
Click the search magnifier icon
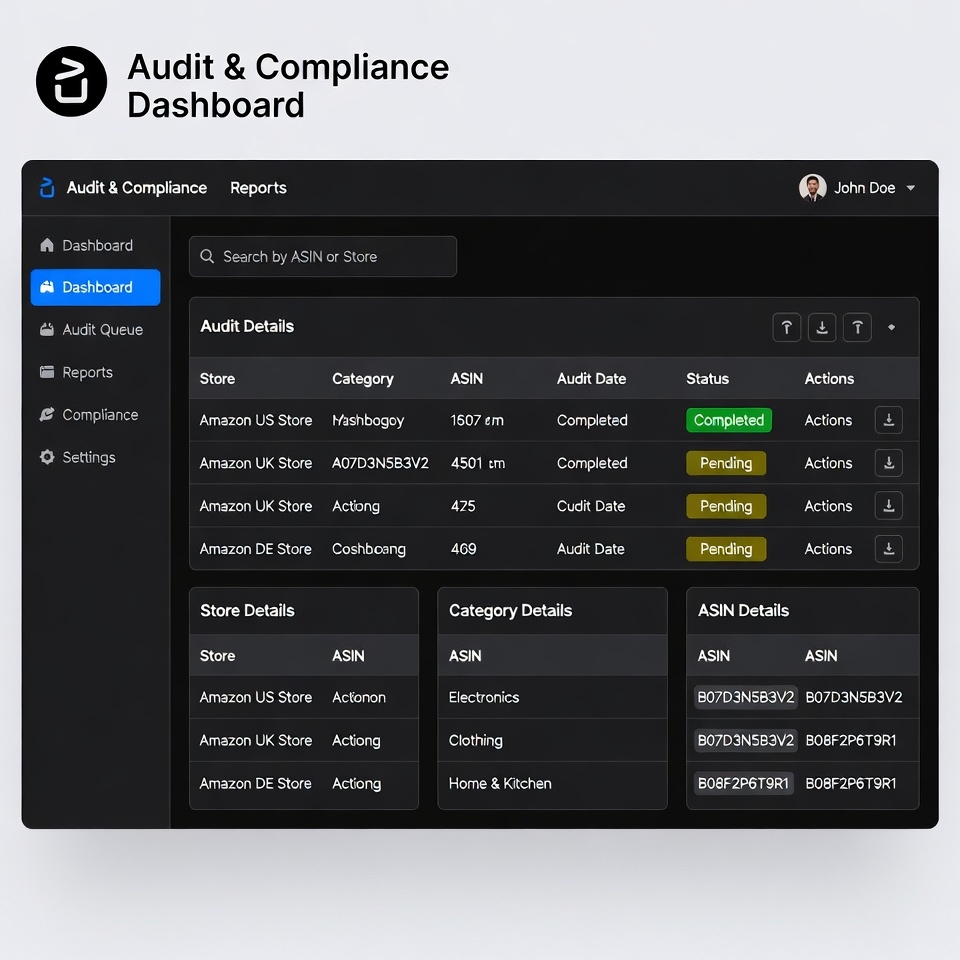point(207,256)
